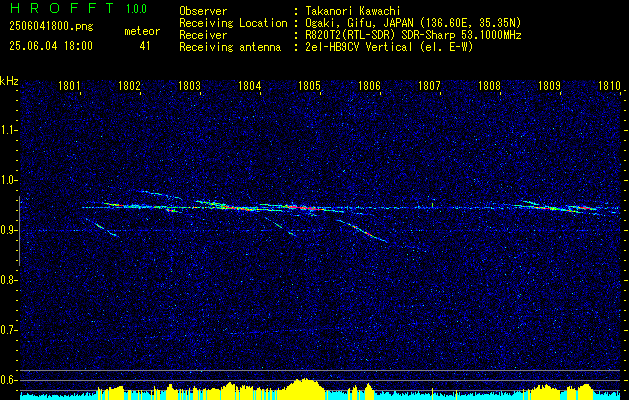
Task: Click the 1.0 kHz frequency axis label
Action: click(8, 180)
